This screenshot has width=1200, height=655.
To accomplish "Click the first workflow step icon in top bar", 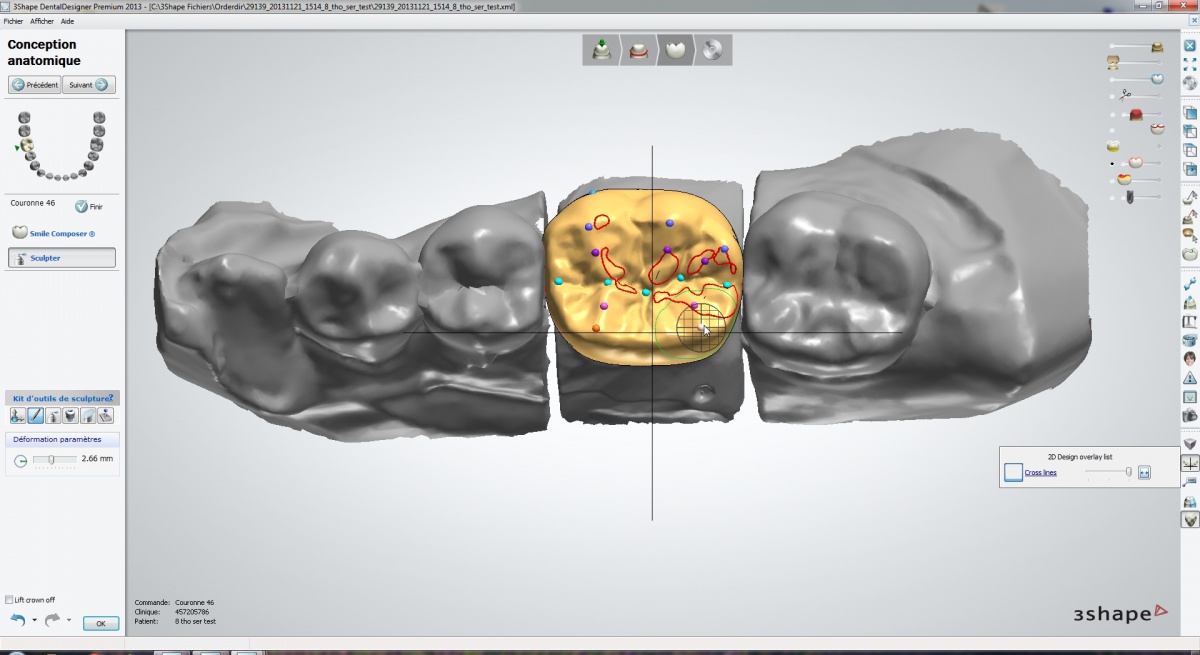I will click(x=601, y=49).
